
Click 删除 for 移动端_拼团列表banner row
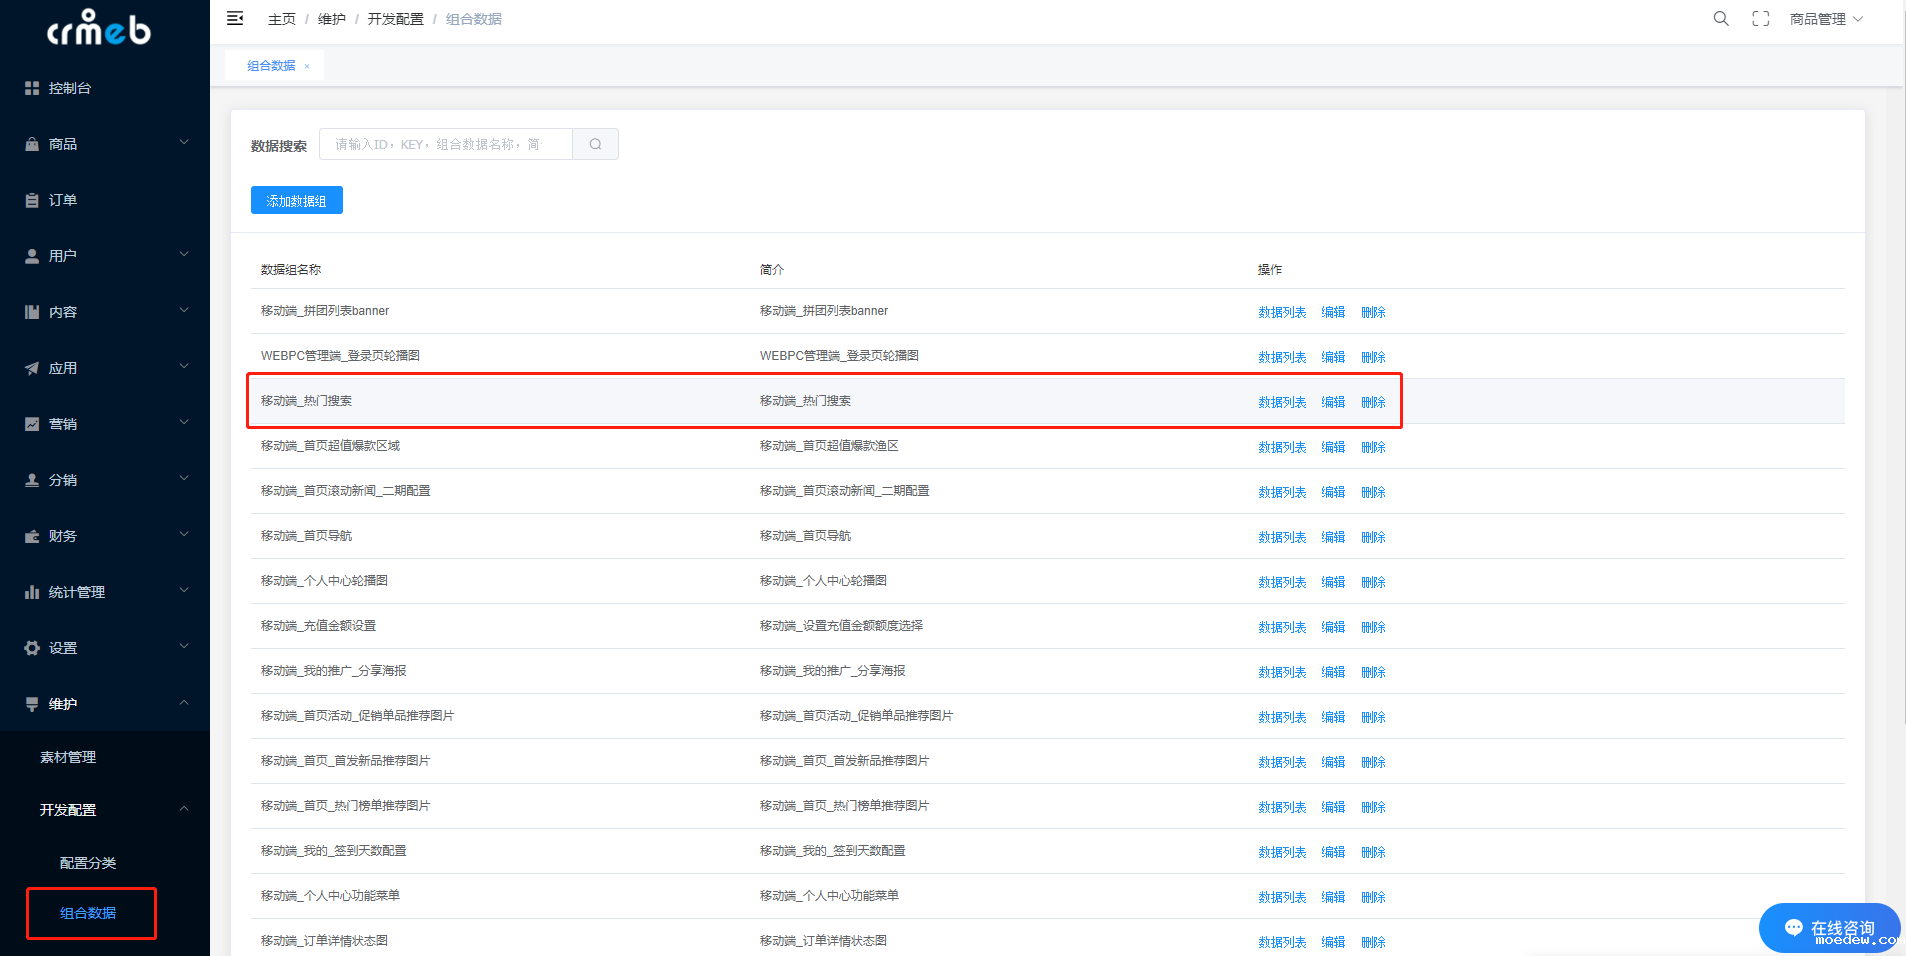(x=1372, y=312)
